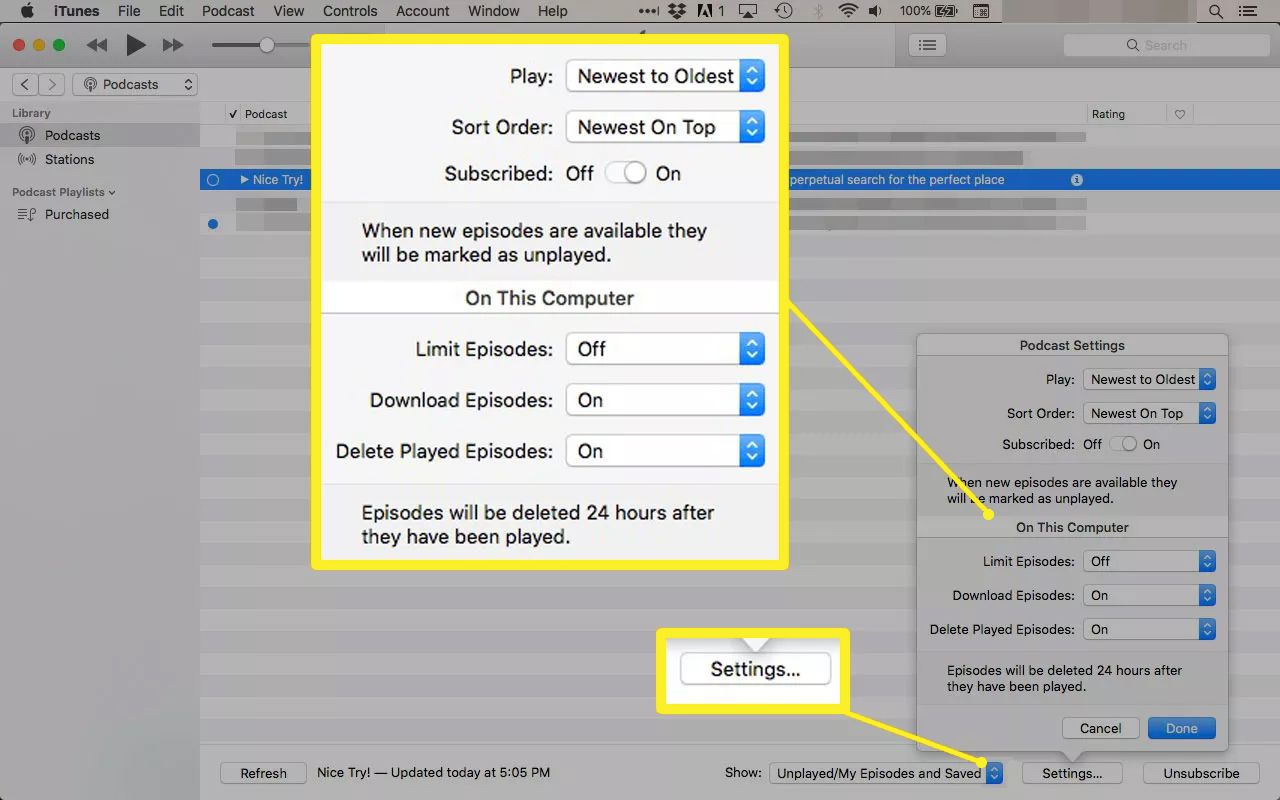
Task: Click "Nice Try! — Updated today at 5:05 PM"
Action: (x=433, y=772)
